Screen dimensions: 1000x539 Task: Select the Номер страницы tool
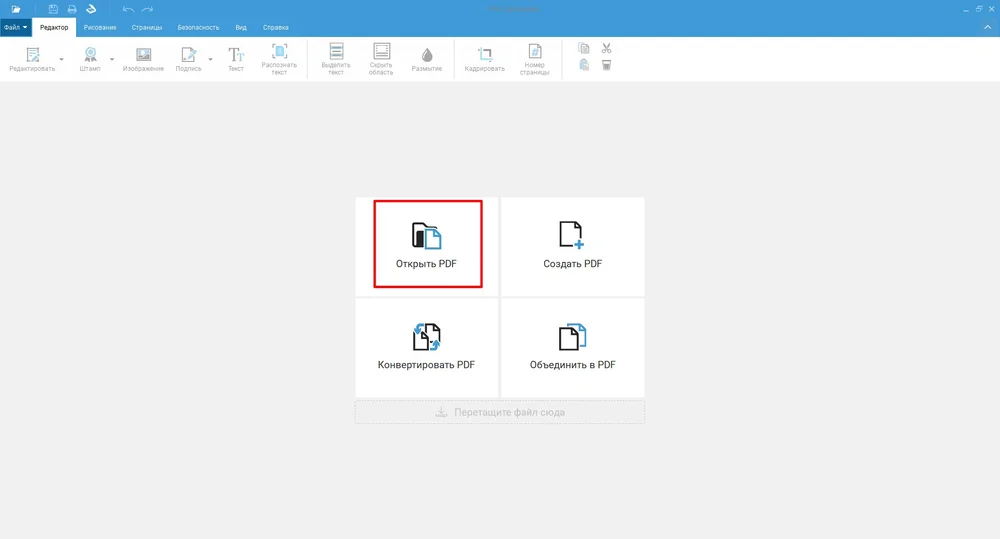(534, 59)
